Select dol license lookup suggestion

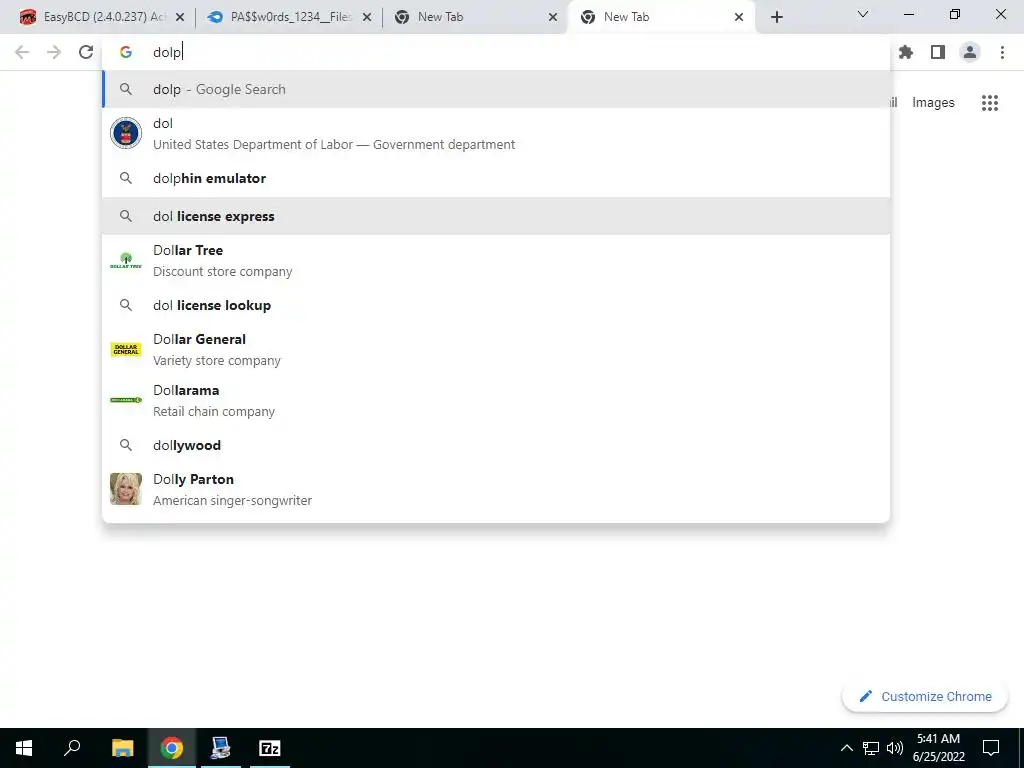496,305
